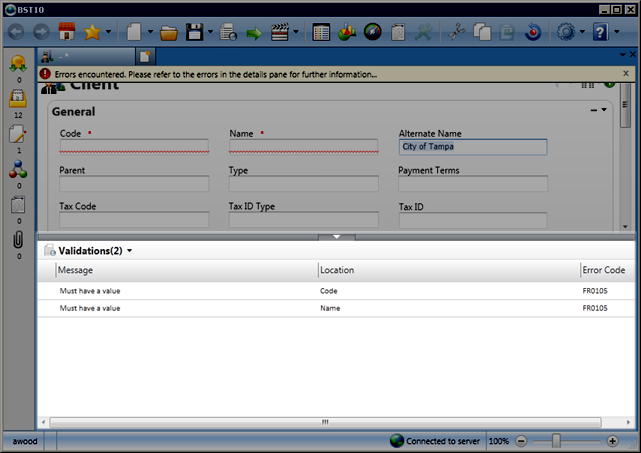Switch to the second document tab

tap(146, 56)
